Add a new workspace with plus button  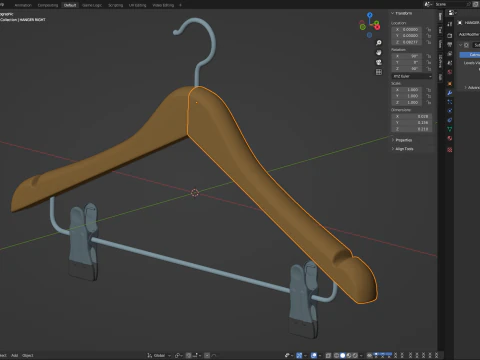(x=180, y=5)
